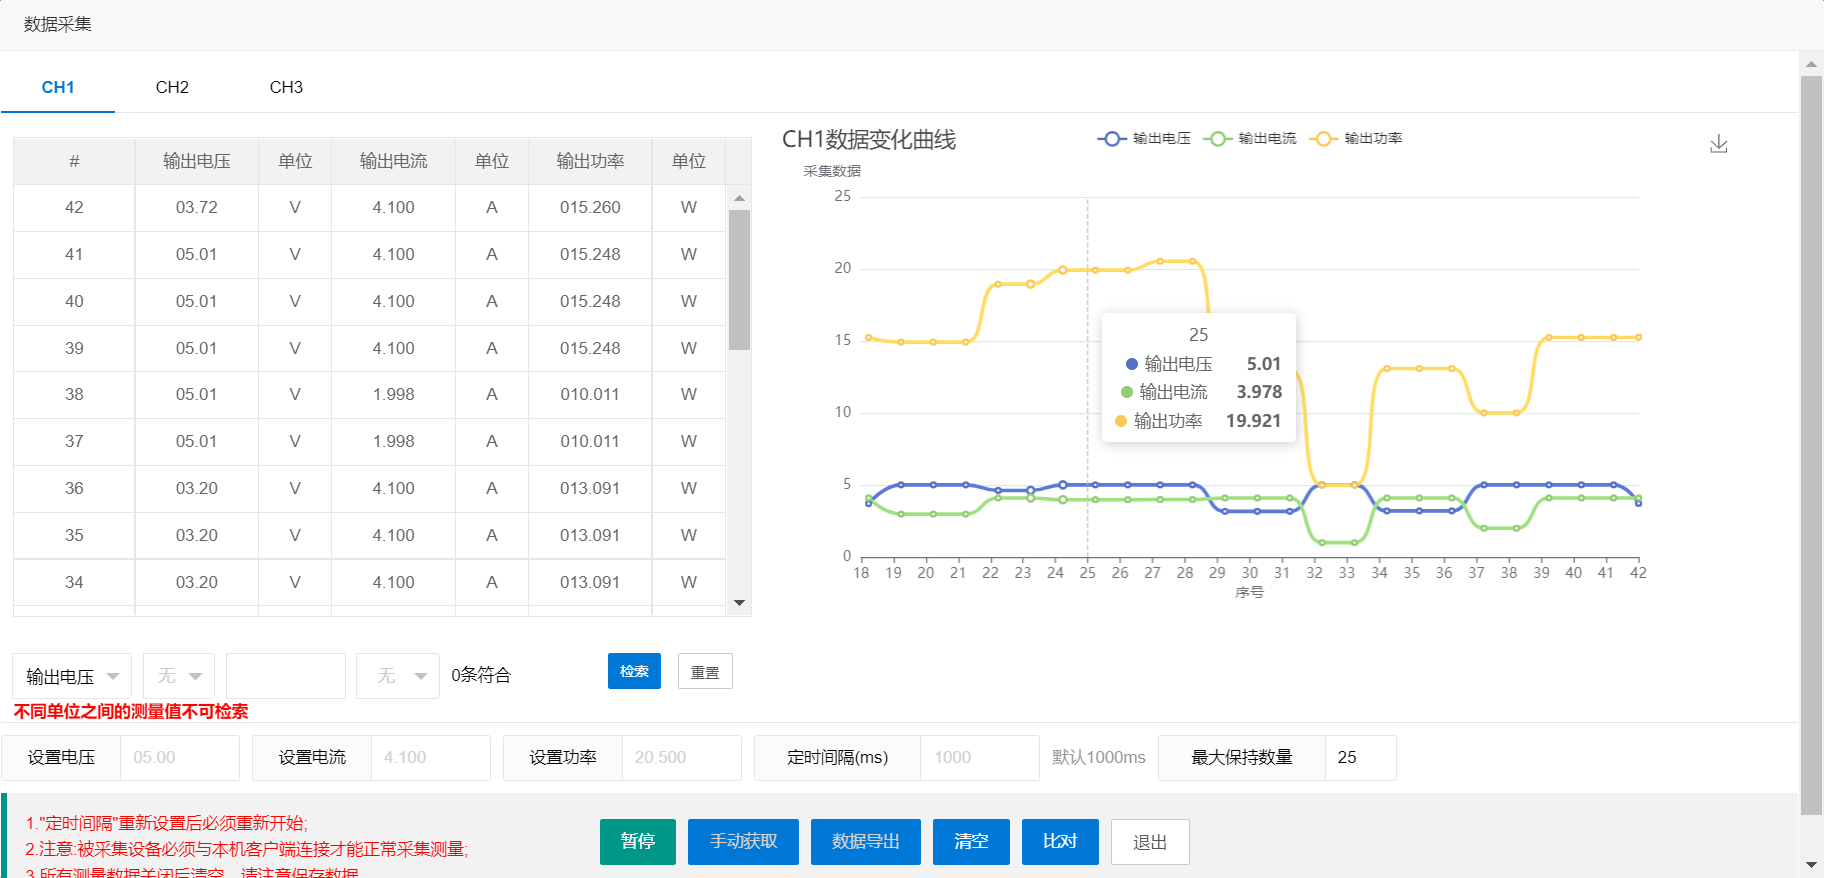This screenshot has height=878, width=1824.
Task: Click the page scrollbar down arrow
Action: click(1811, 865)
